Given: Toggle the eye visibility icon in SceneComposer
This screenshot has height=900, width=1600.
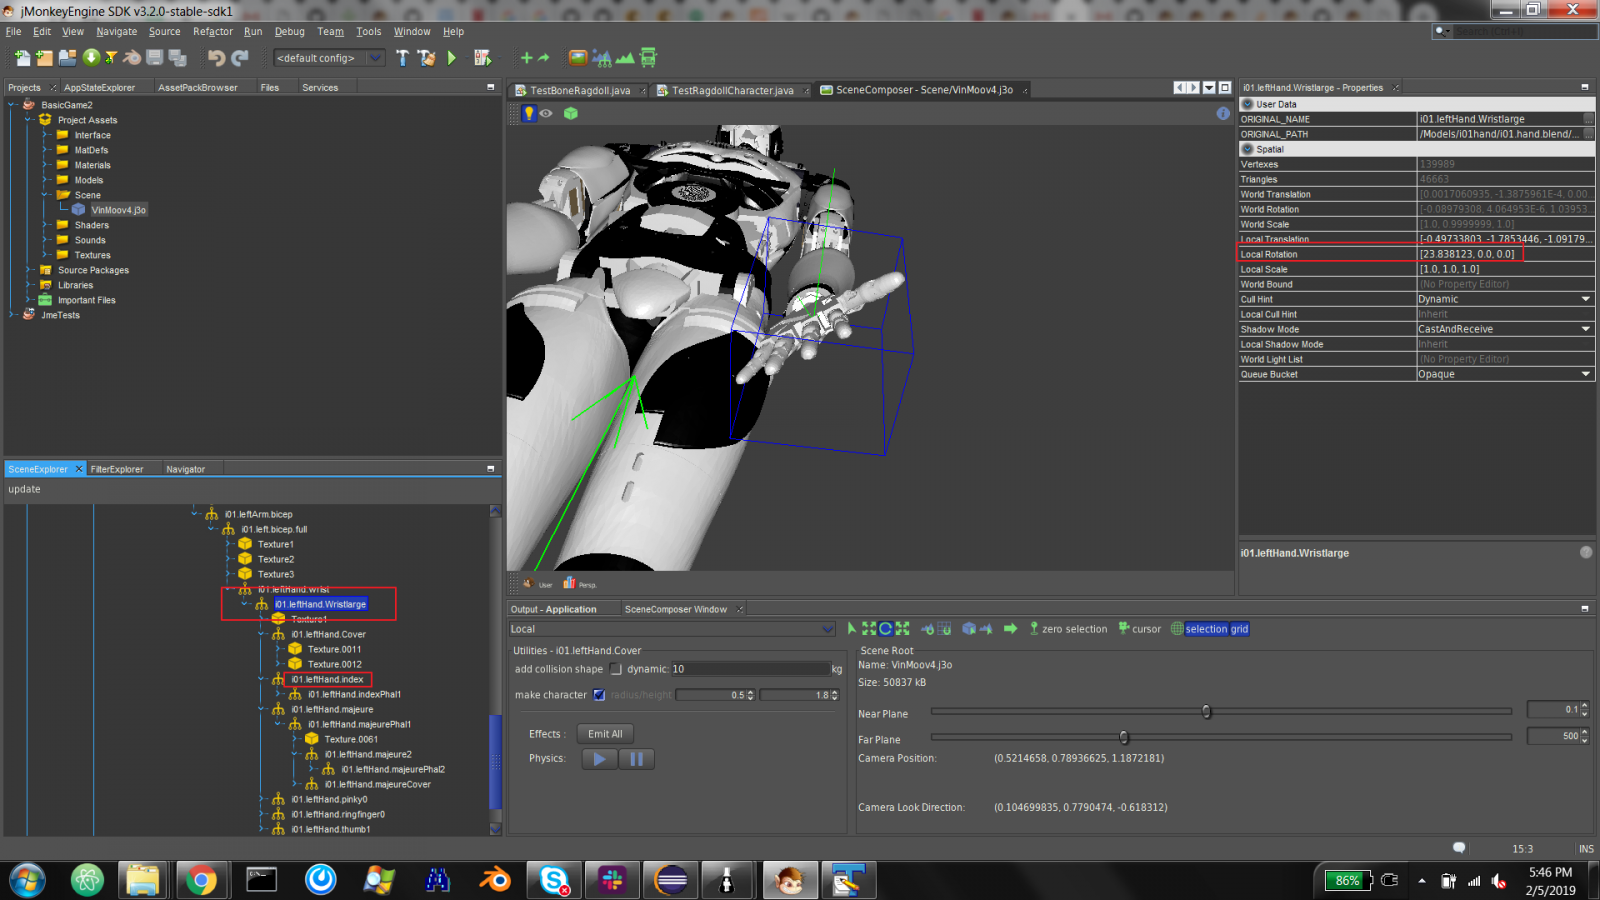Looking at the screenshot, I should pyautogui.click(x=546, y=113).
